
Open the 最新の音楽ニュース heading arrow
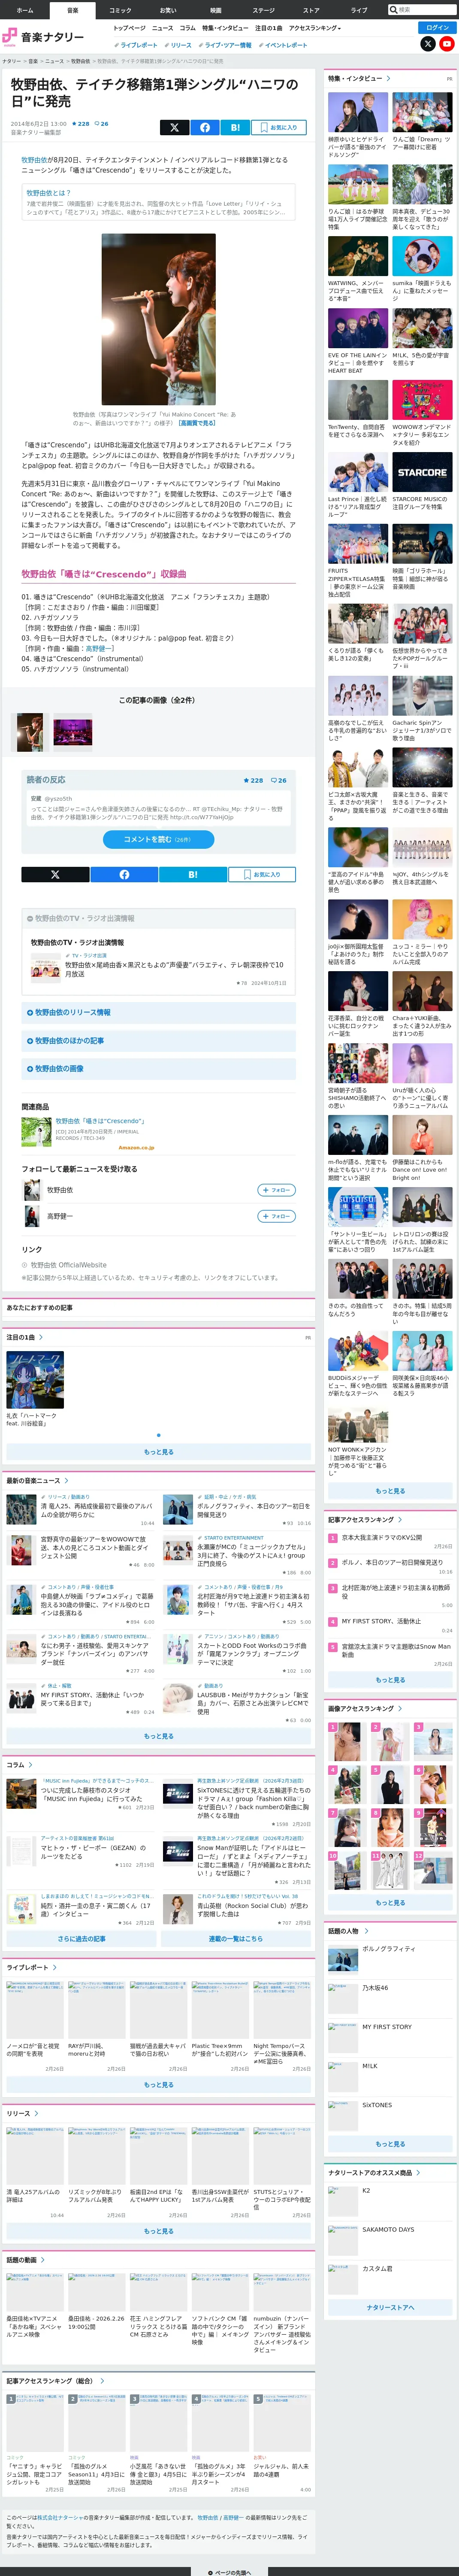point(66,1481)
